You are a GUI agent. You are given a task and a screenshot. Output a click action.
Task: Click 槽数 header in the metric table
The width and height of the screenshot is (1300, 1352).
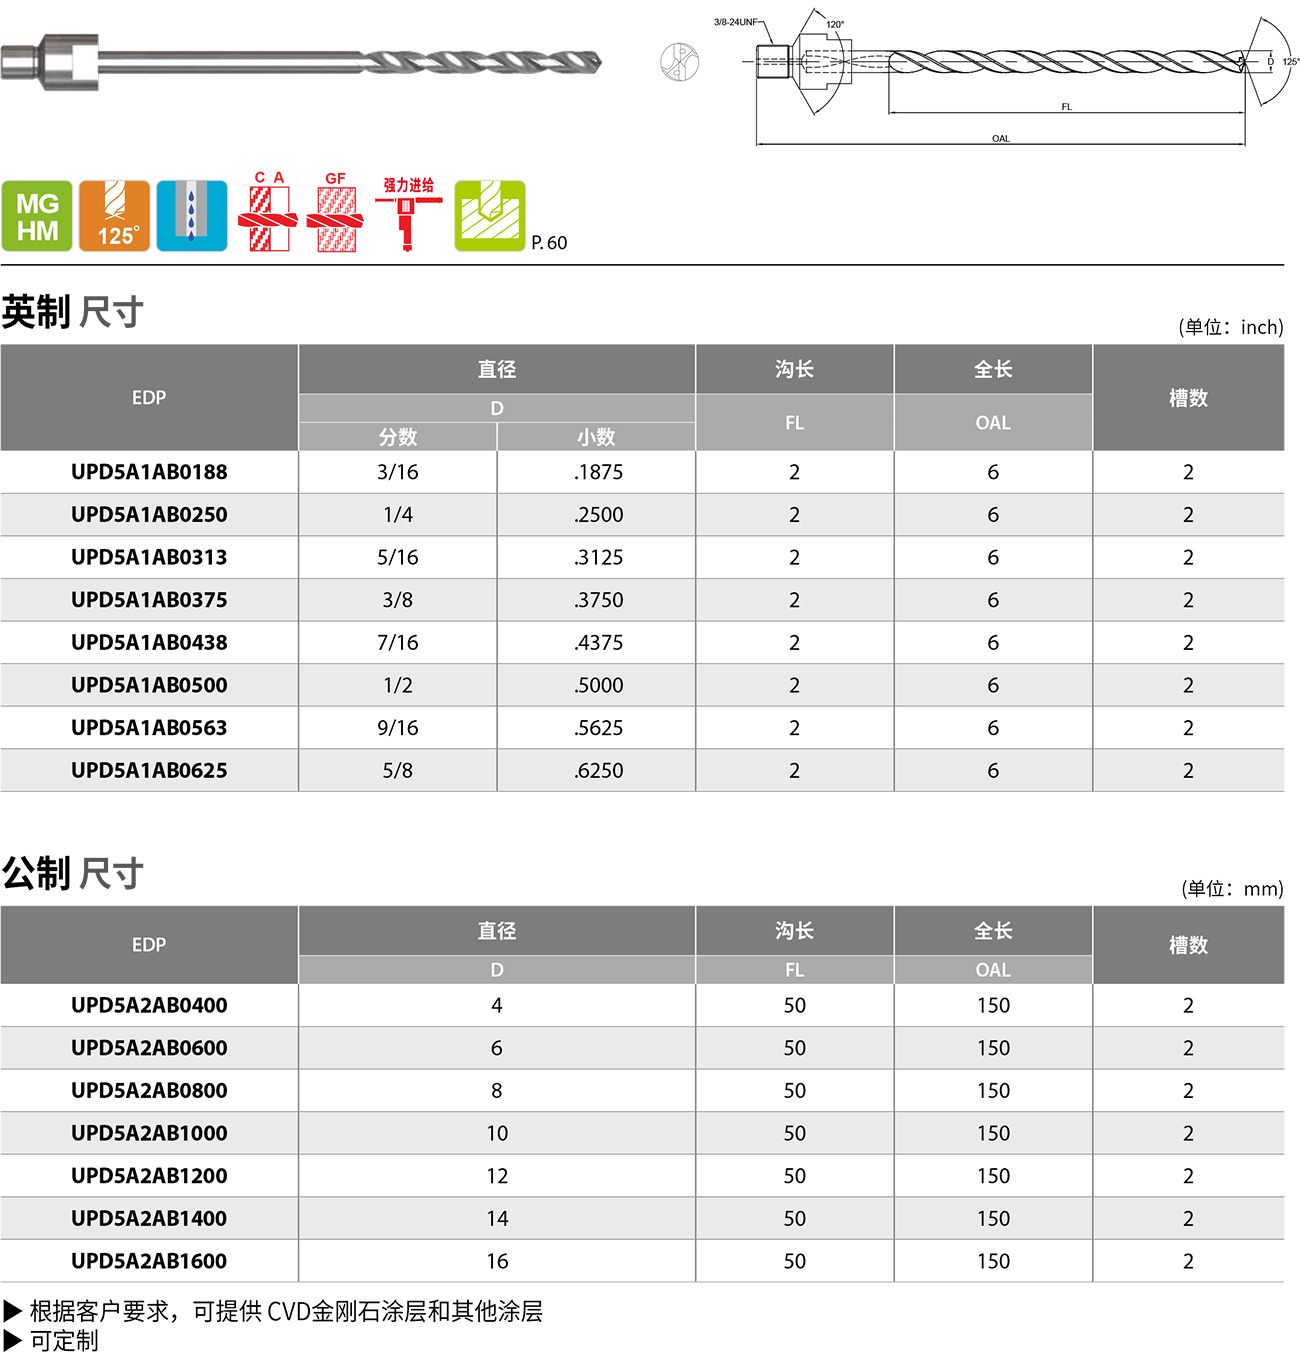coord(1189,945)
